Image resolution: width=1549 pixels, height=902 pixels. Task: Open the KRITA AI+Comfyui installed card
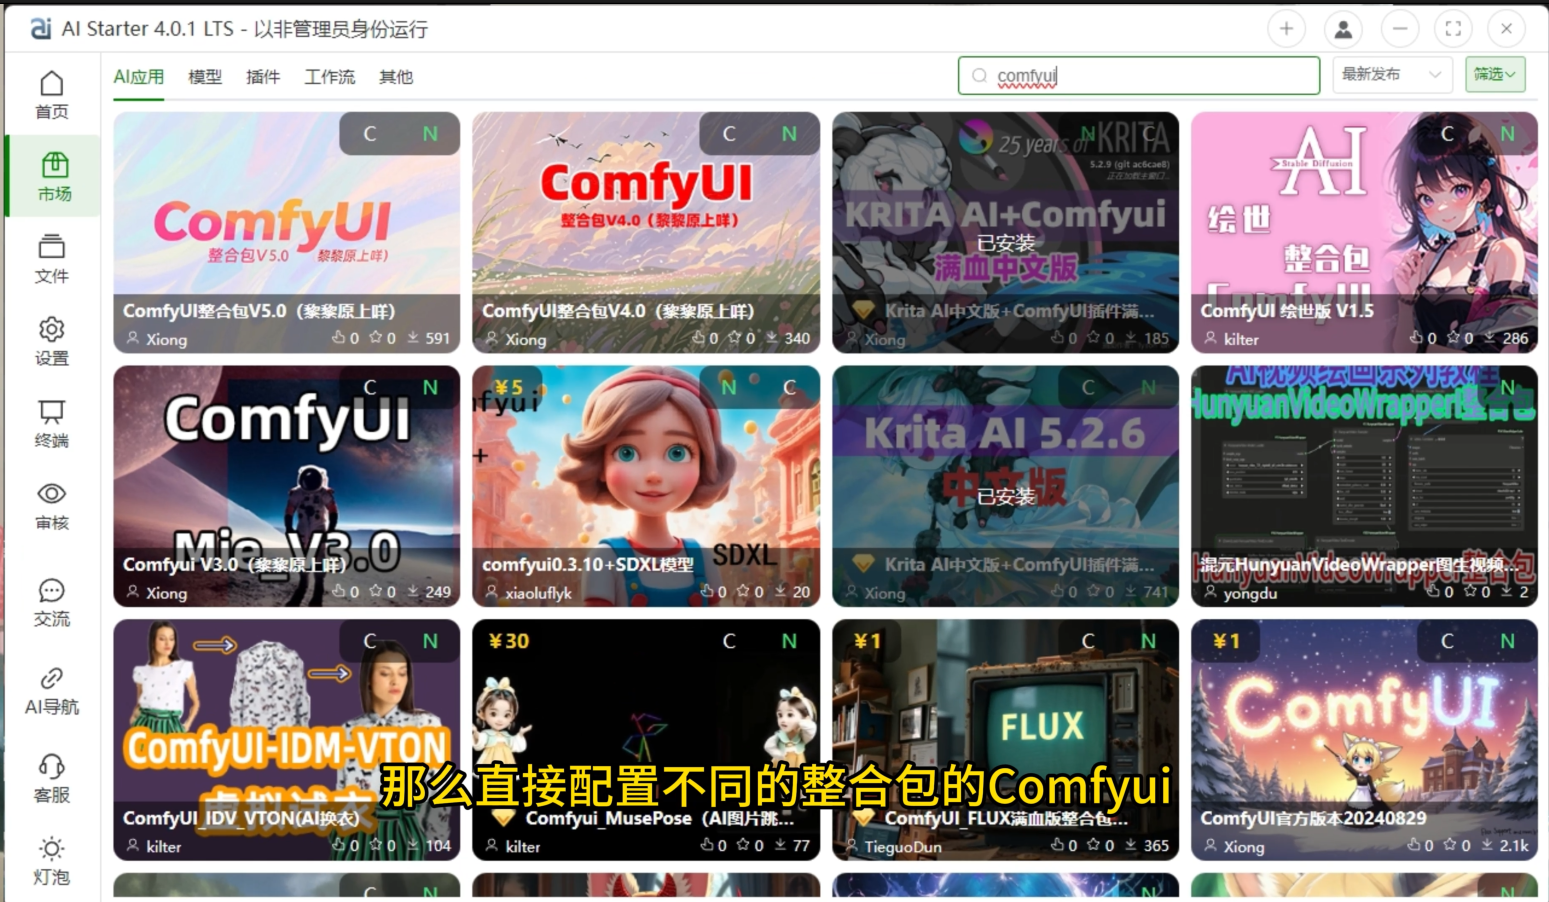pos(1005,233)
